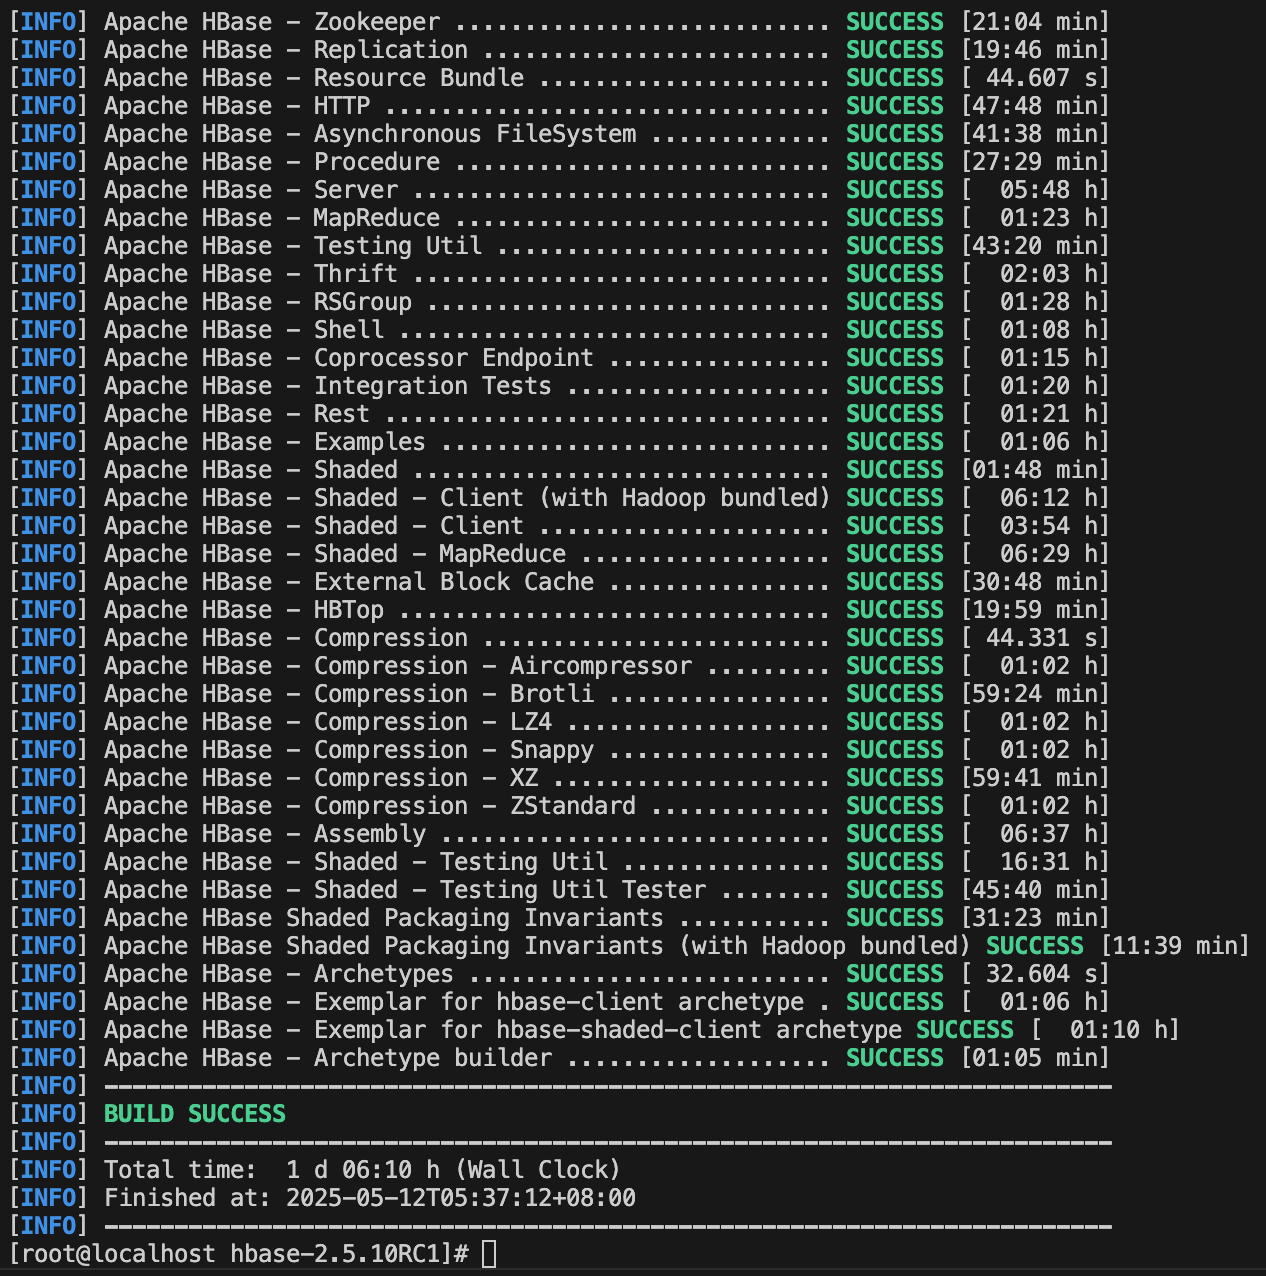Click the green BUILD SUCCESS text
Viewport: 1266px width, 1276px height.
(x=195, y=1114)
